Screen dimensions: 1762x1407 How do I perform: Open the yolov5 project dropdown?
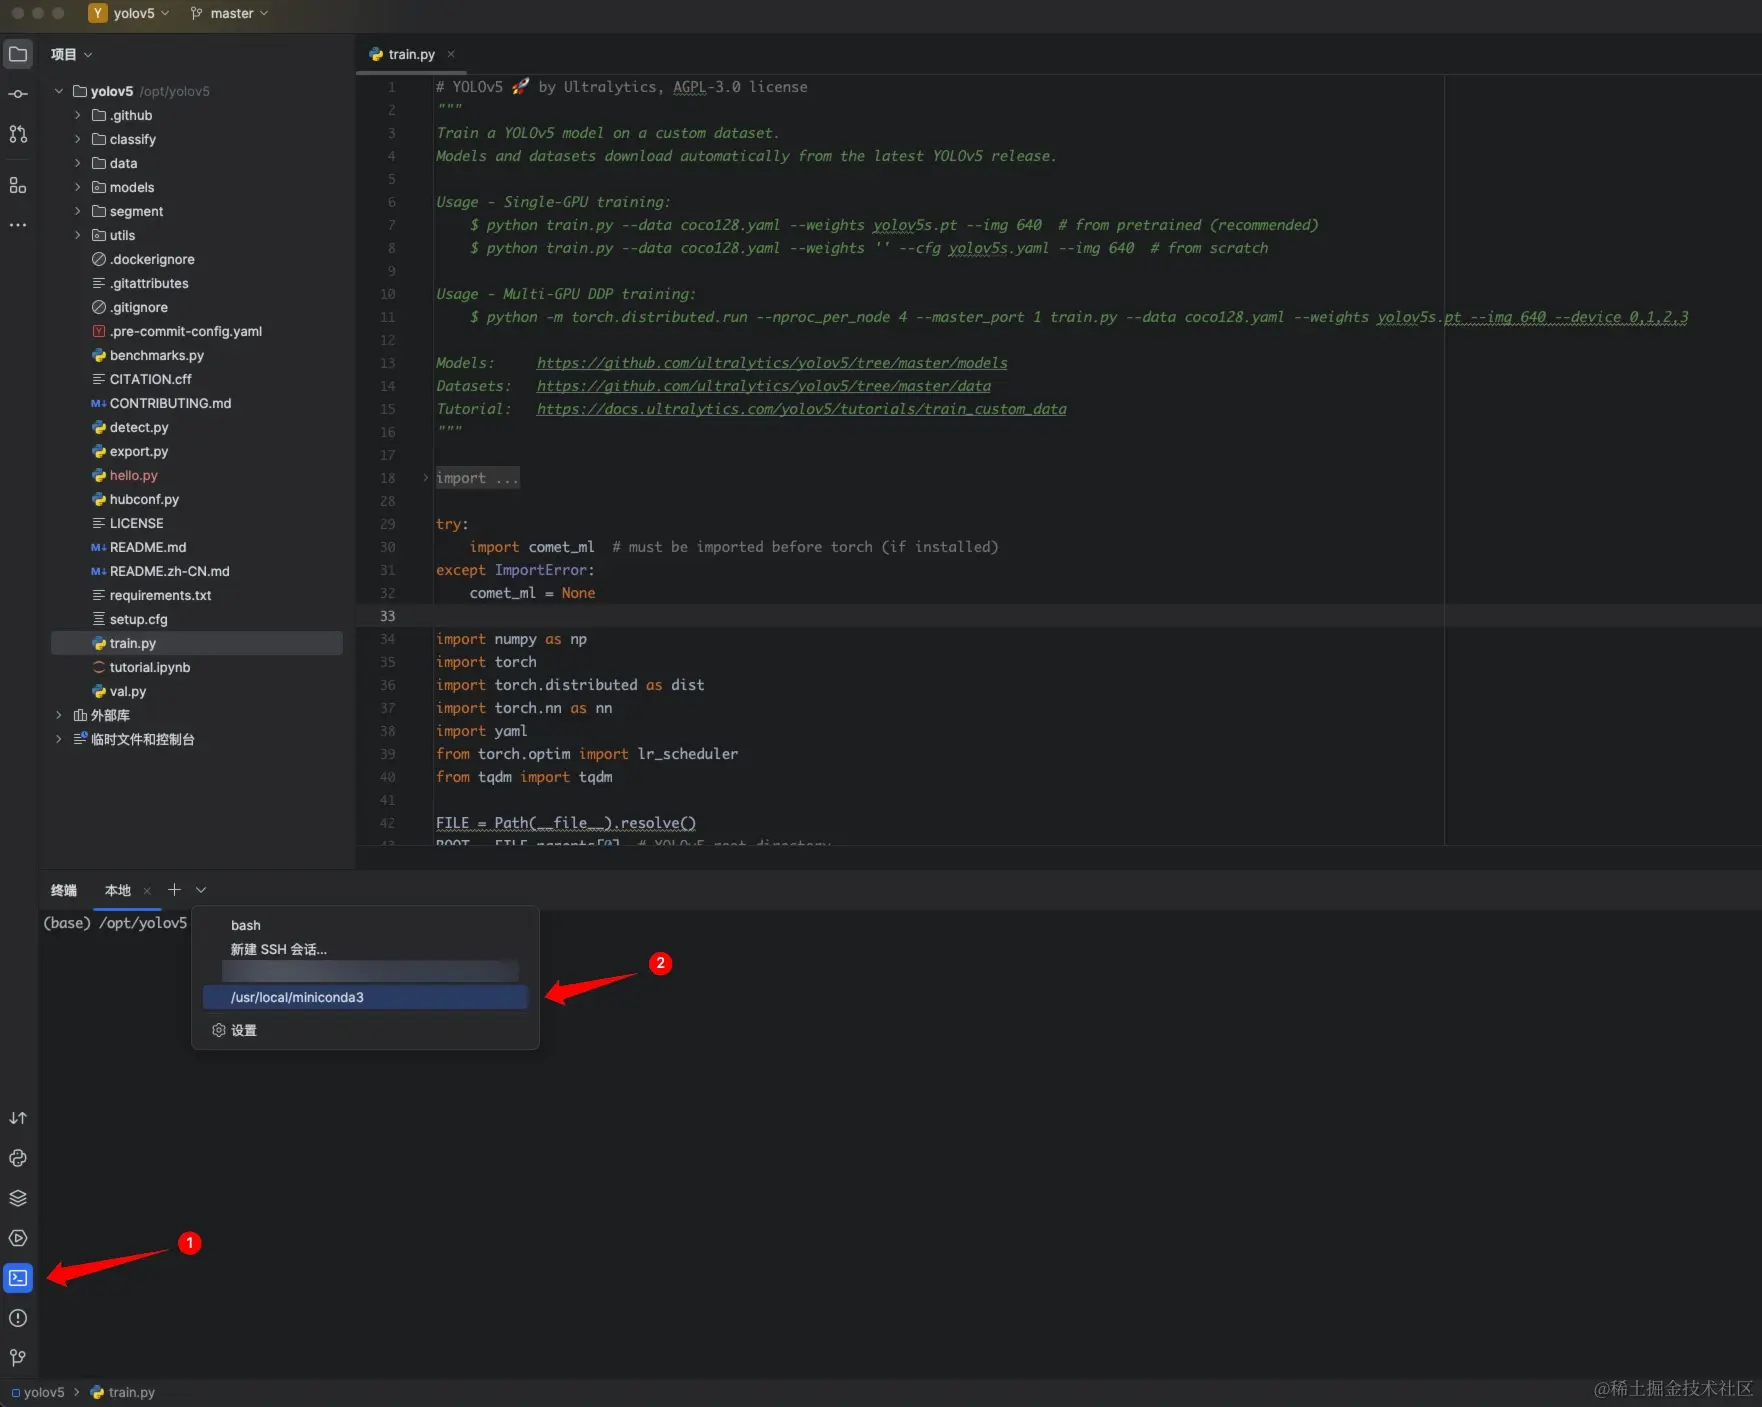point(141,13)
